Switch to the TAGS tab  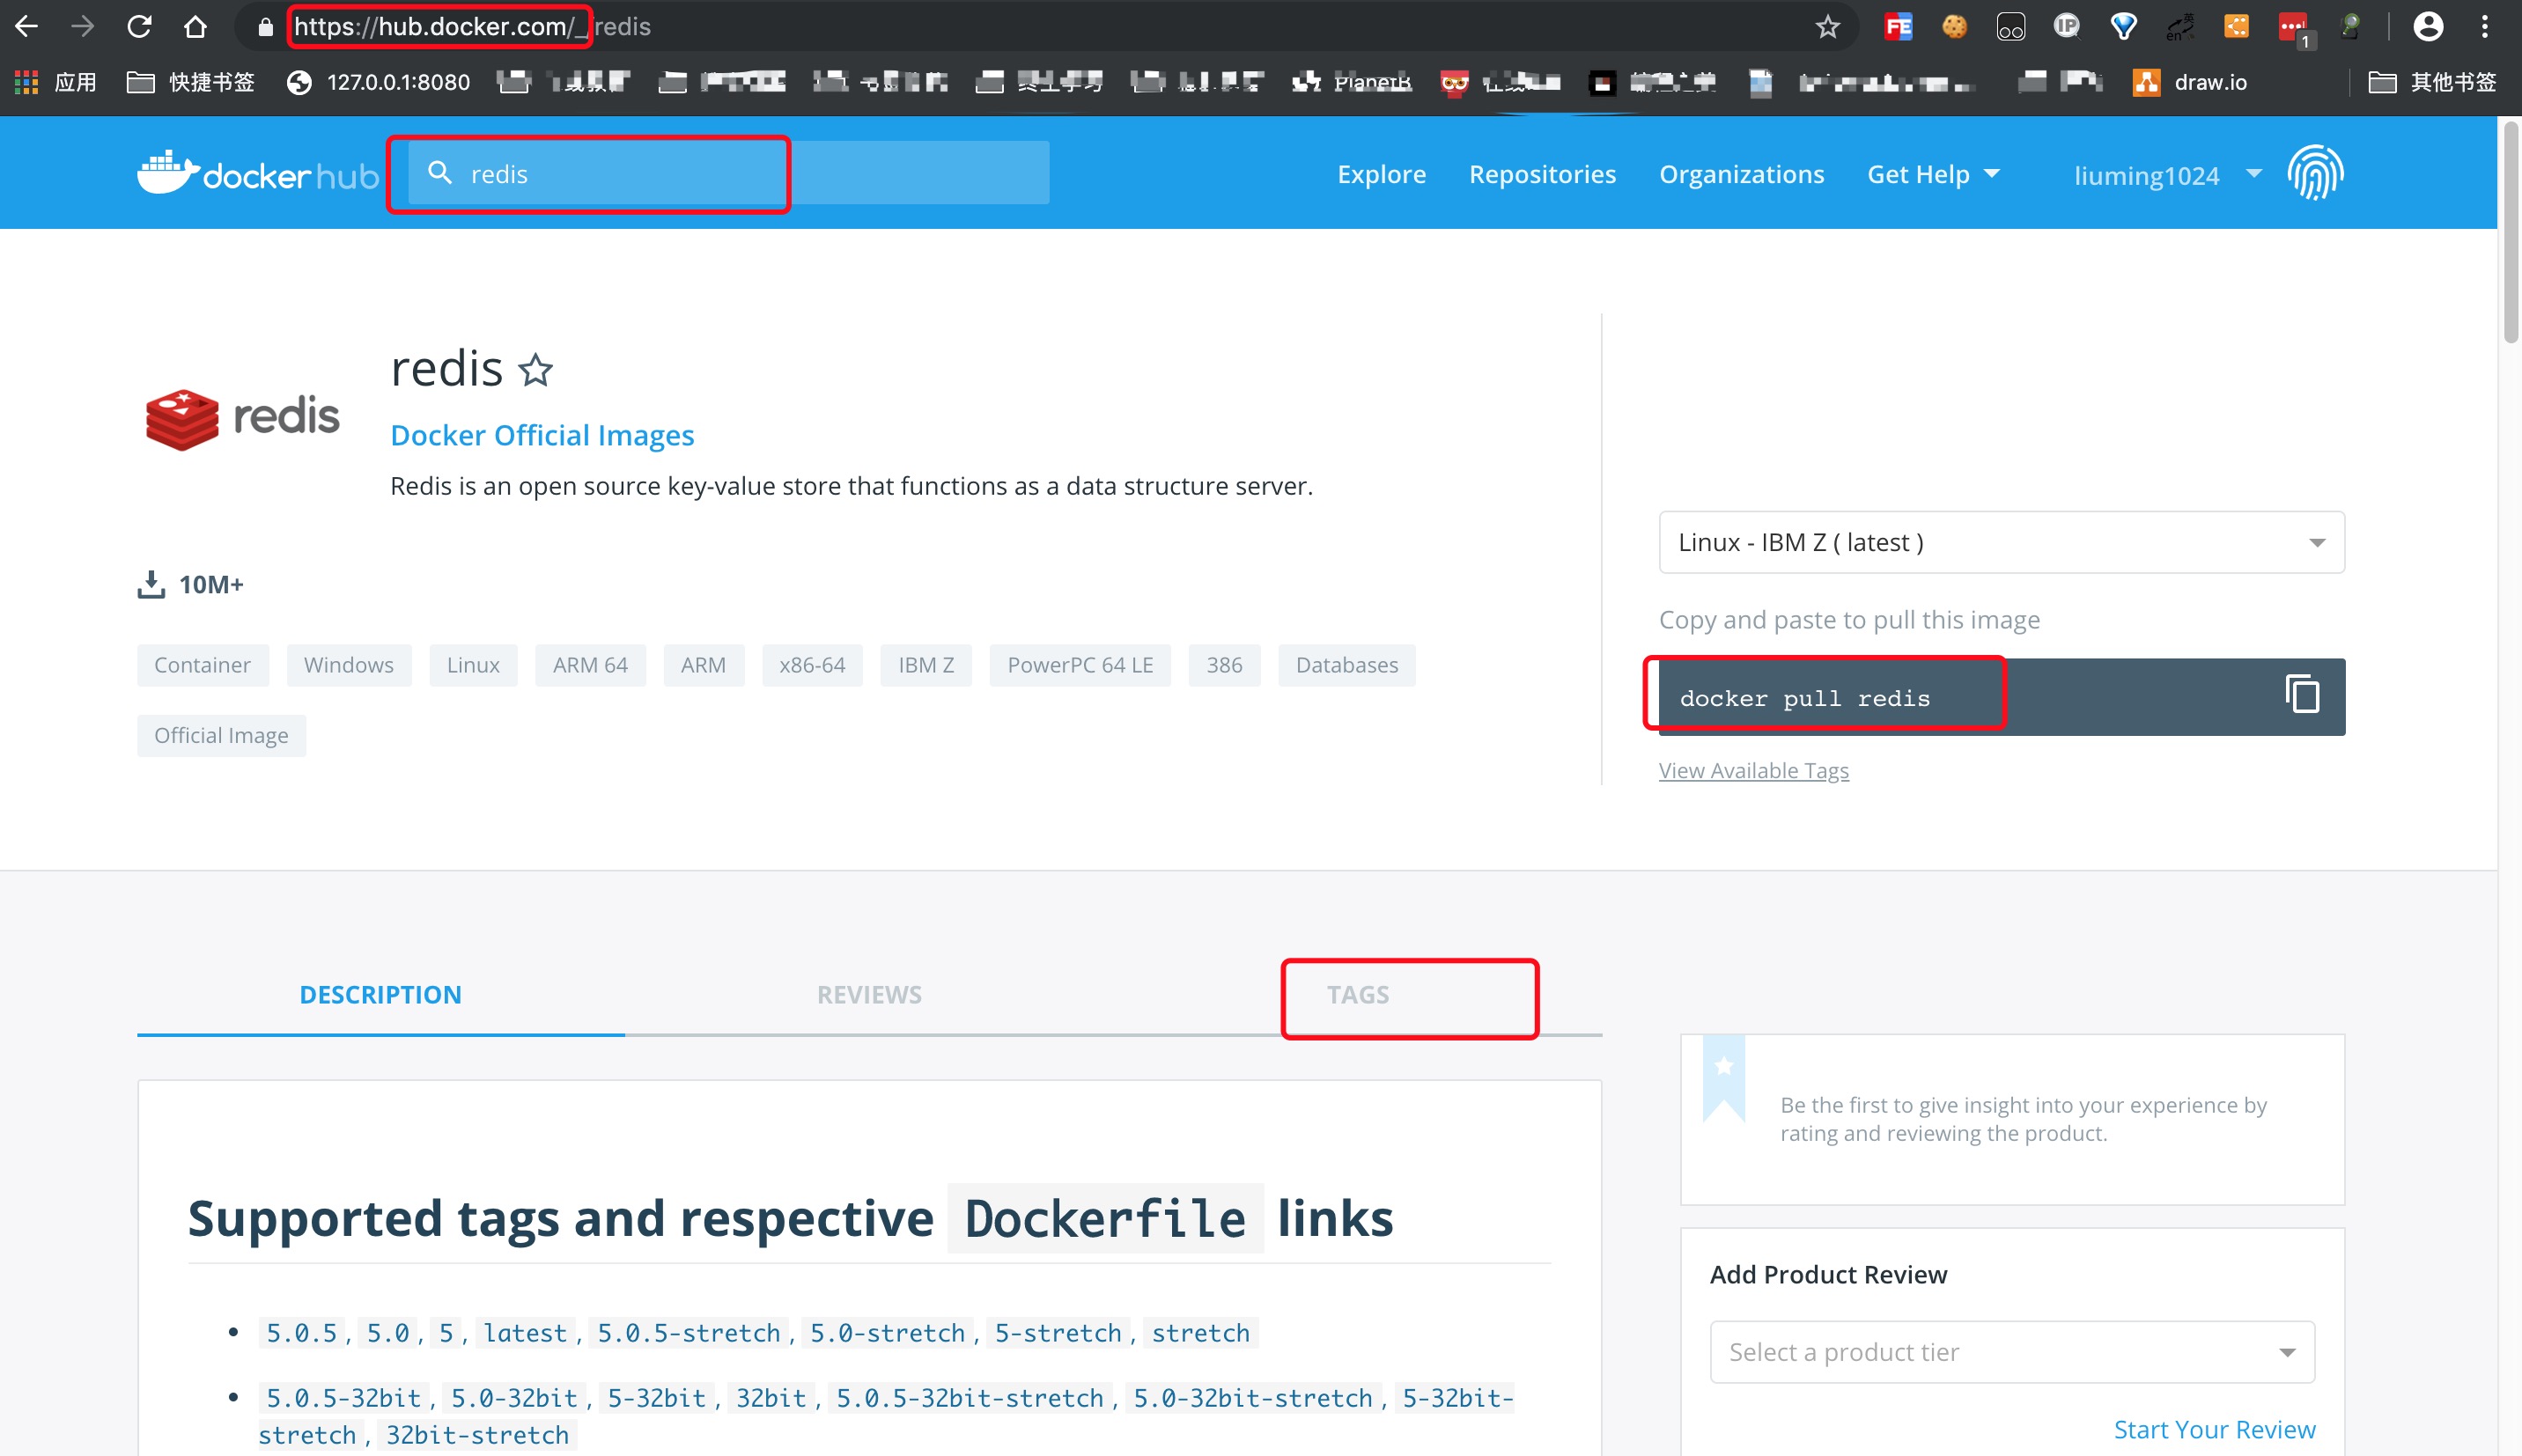point(1357,994)
